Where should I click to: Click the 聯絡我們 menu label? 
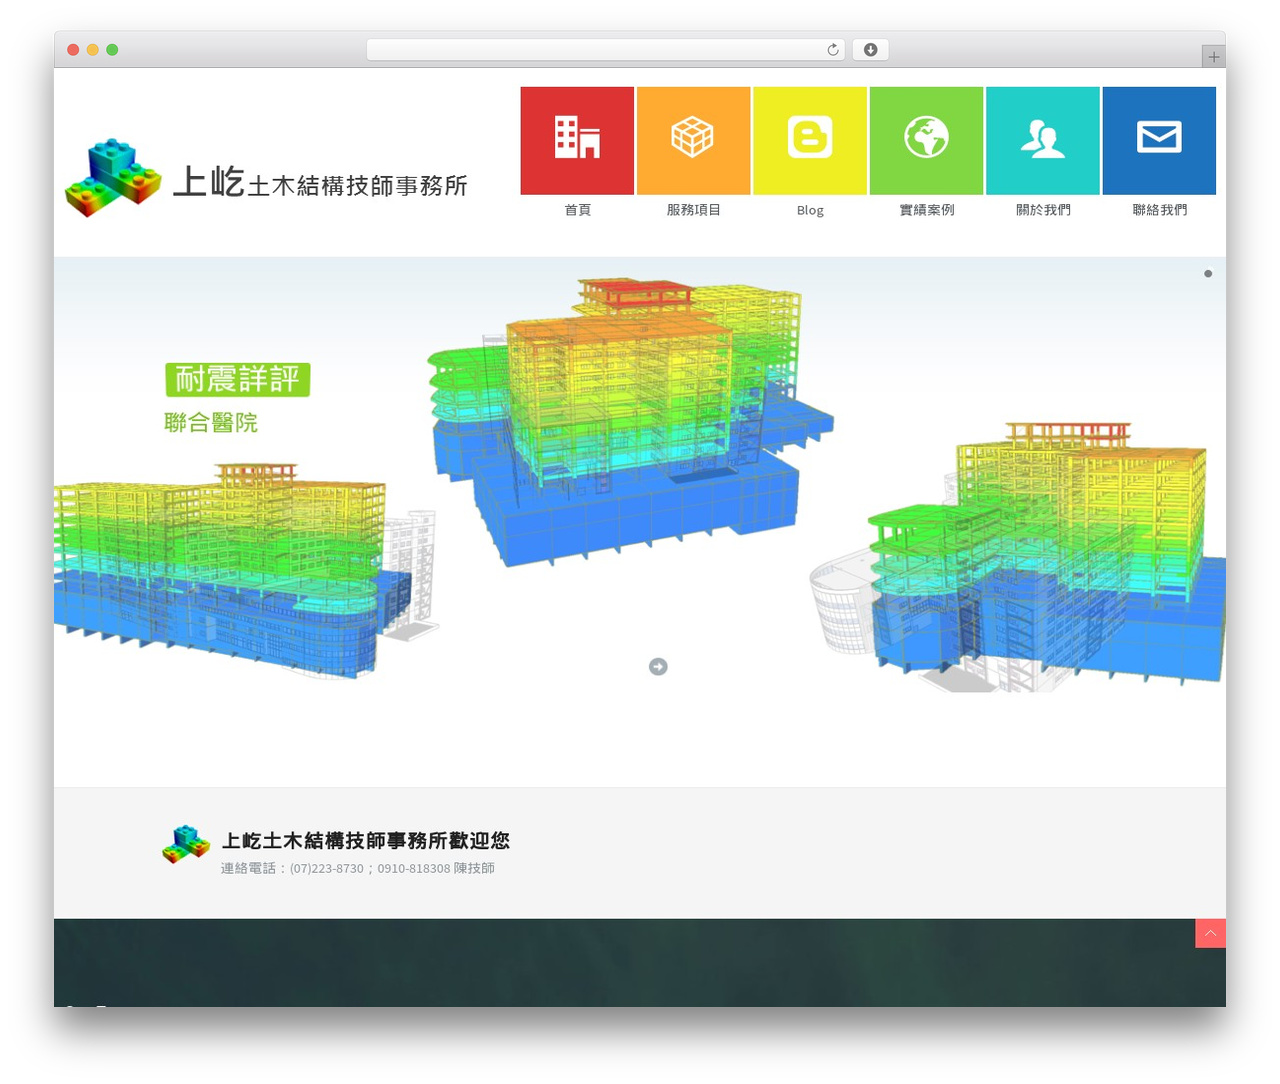1159,210
